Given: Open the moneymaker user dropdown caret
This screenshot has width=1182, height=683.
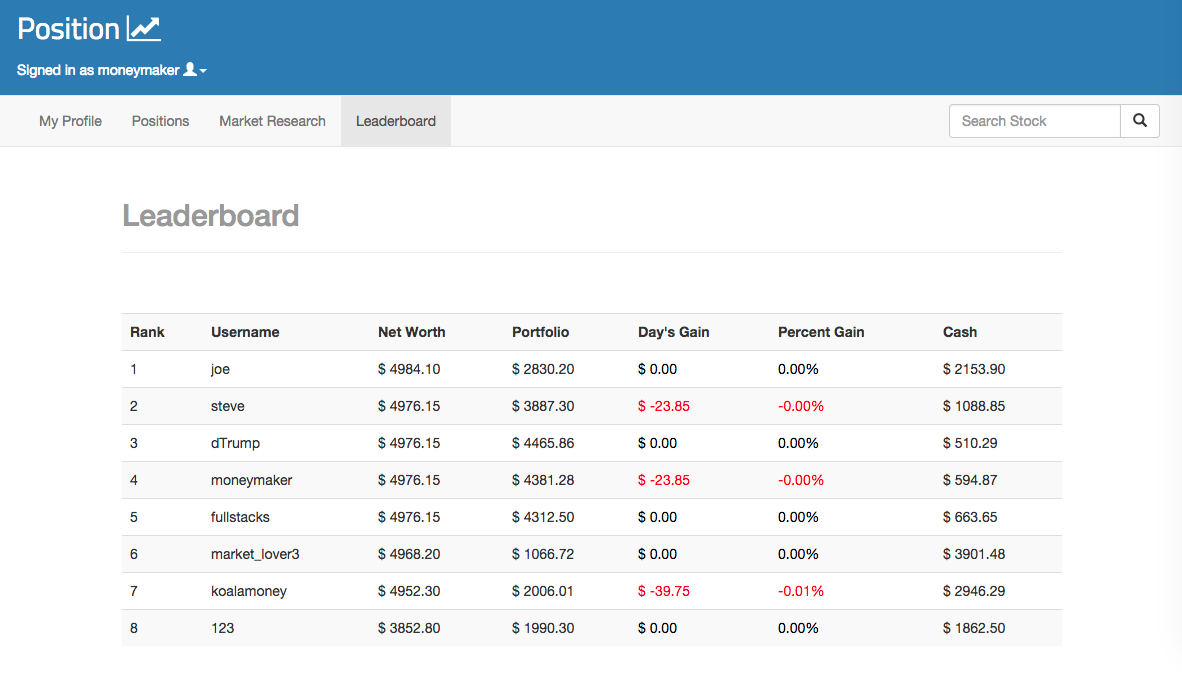Looking at the screenshot, I should click(203, 71).
